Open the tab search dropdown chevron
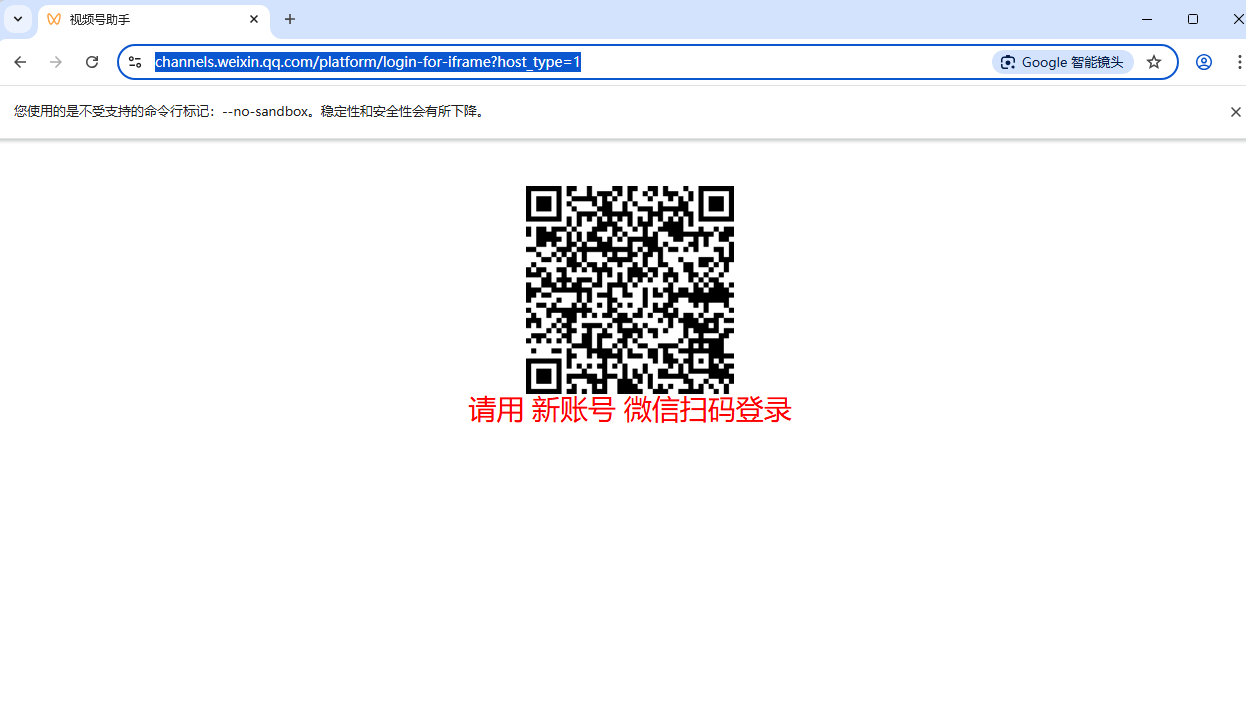 (x=18, y=19)
